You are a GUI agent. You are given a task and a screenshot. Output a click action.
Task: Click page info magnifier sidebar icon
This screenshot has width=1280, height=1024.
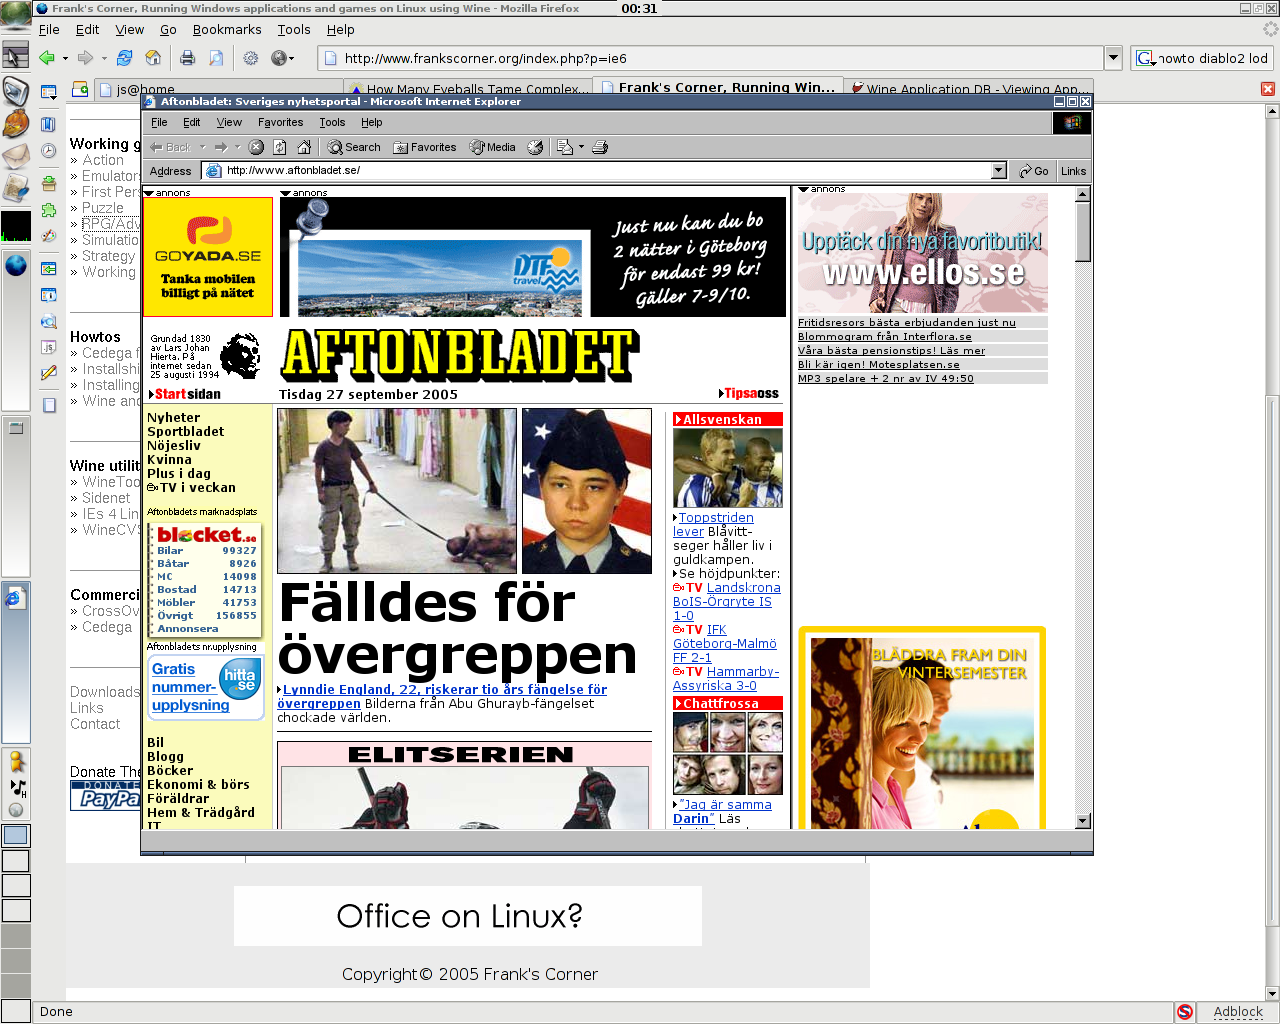click(x=48, y=322)
